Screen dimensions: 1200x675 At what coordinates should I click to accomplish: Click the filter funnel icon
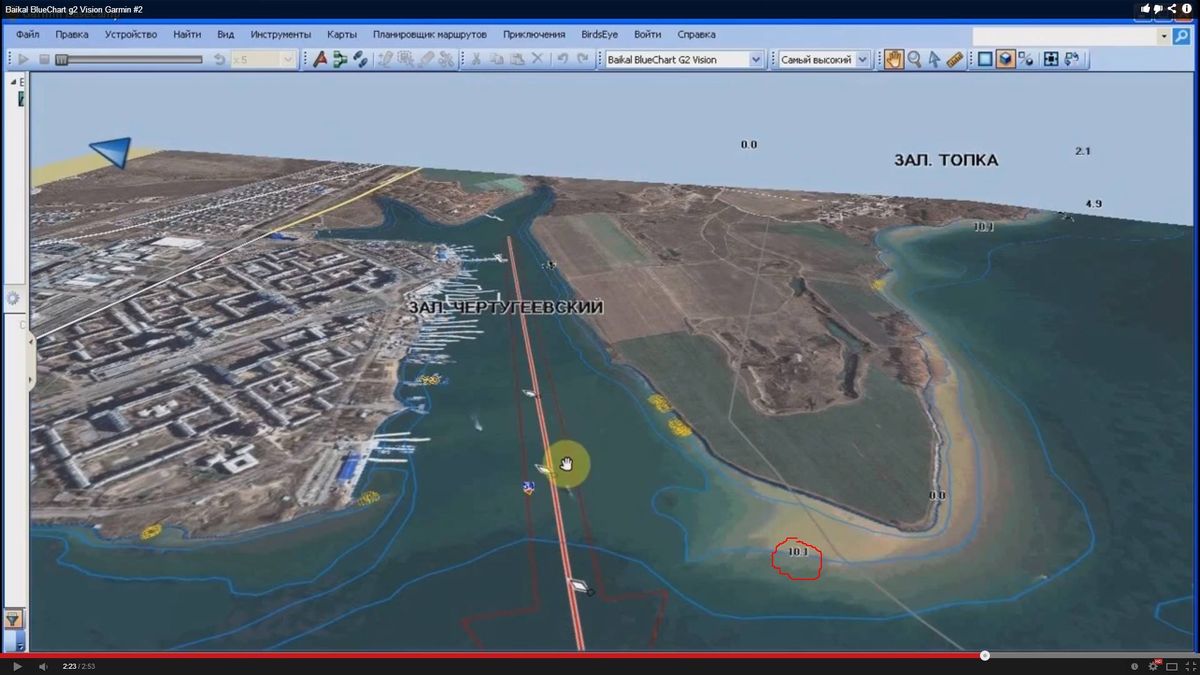(14, 620)
